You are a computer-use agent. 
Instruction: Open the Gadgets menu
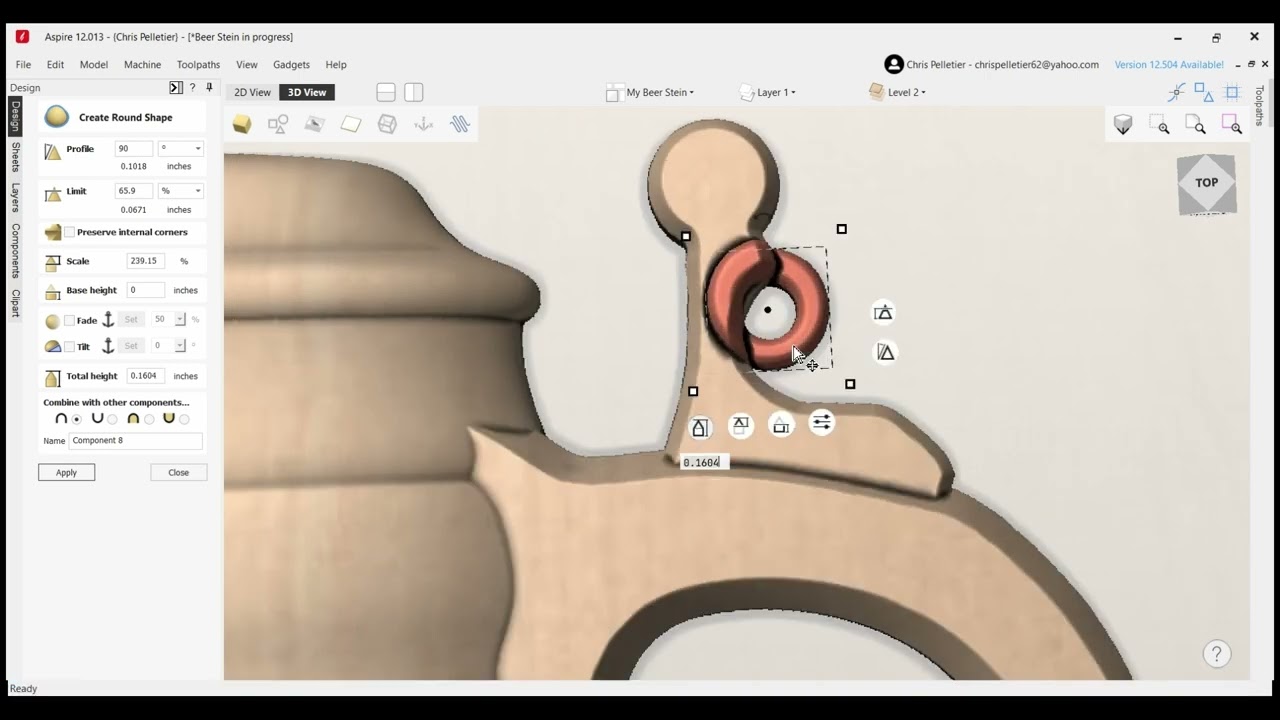tap(291, 64)
